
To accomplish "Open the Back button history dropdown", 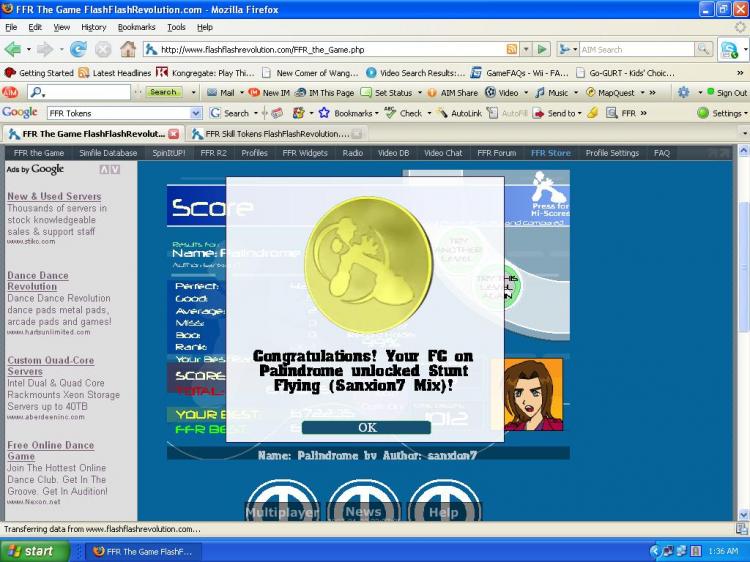I will point(29,49).
